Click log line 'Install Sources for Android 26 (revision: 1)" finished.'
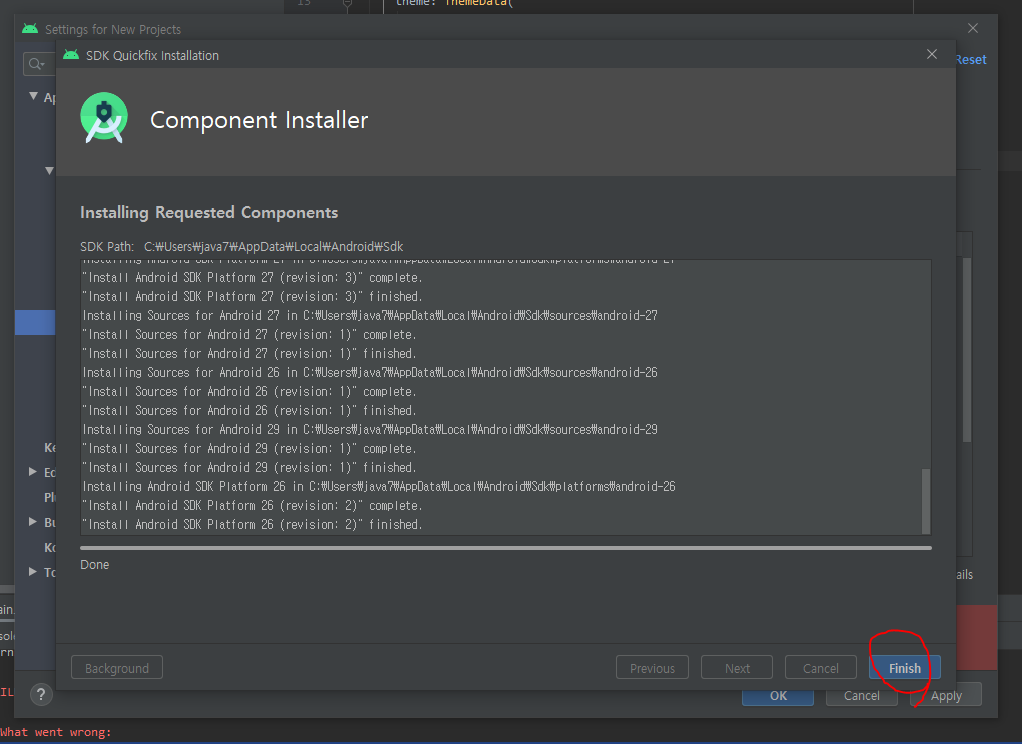This screenshot has width=1022, height=744. pyautogui.click(x=249, y=411)
